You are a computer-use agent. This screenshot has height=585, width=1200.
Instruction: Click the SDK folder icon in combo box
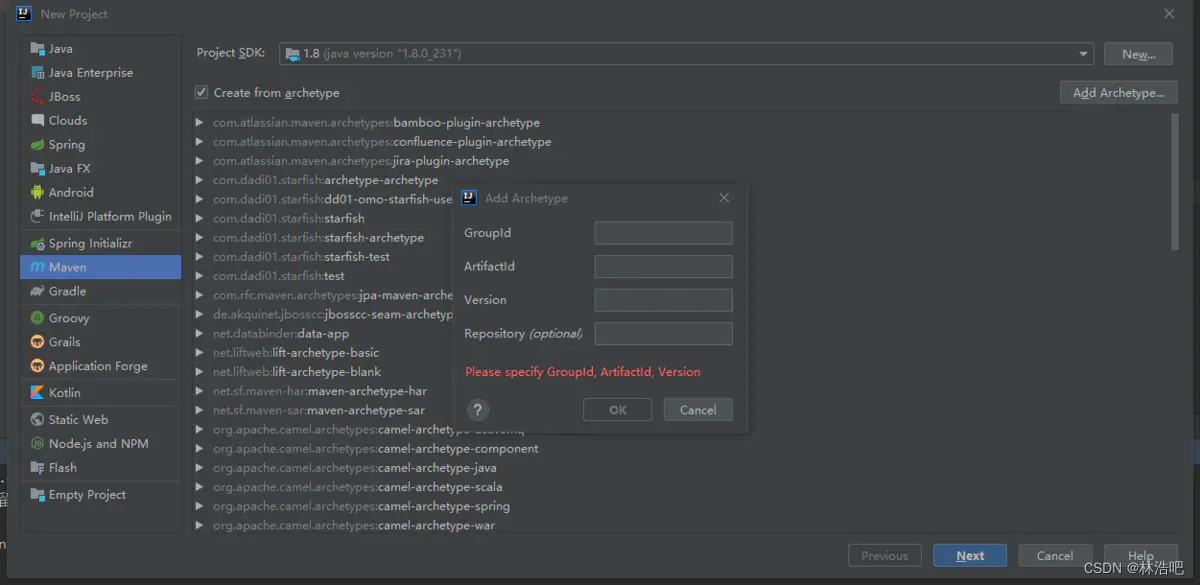[x=292, y=54]
